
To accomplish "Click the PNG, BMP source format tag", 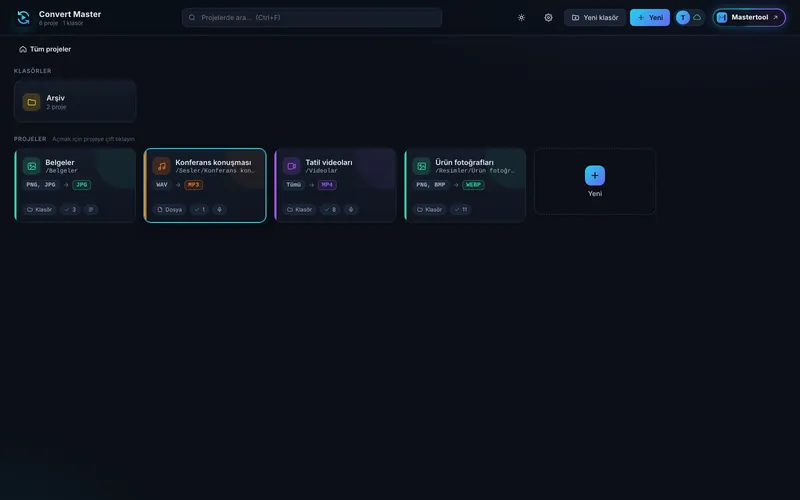I will pyautogui.click(x=431, y=185).
